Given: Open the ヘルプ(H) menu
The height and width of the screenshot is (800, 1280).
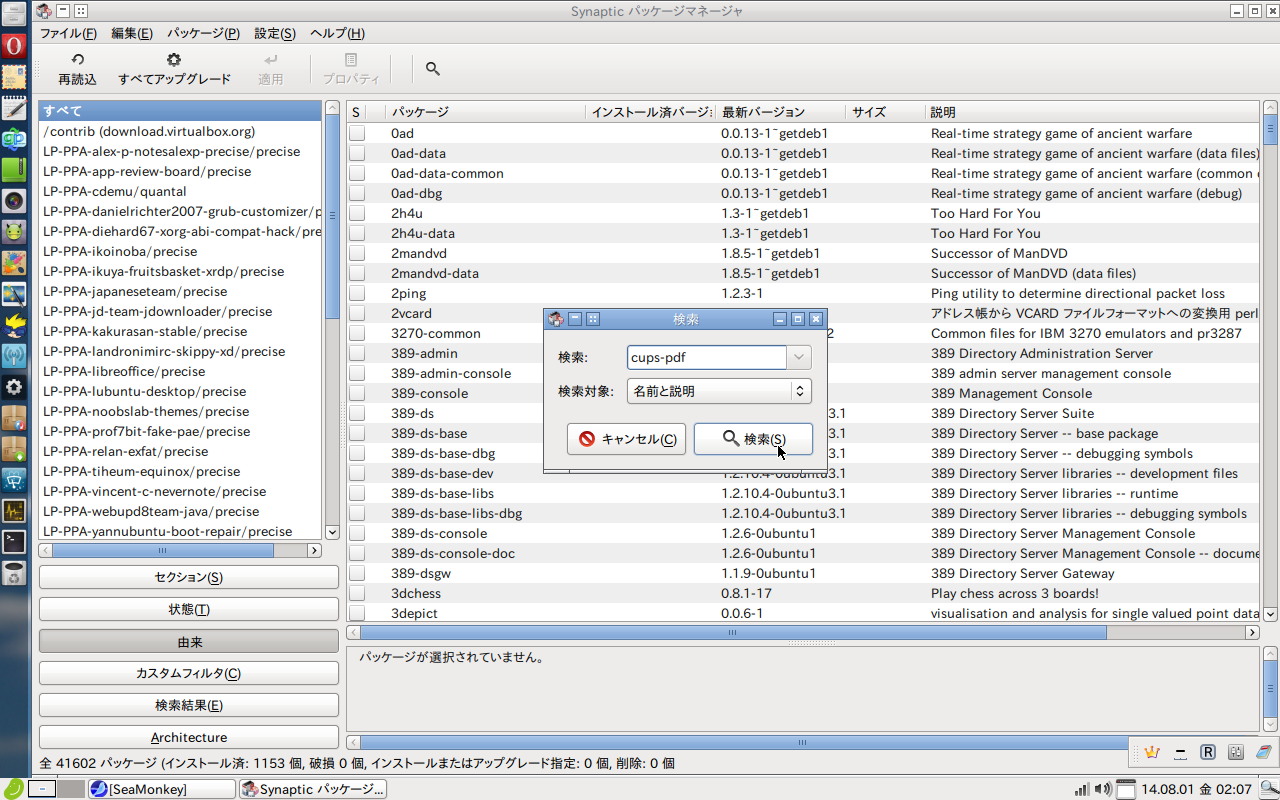Looking at the screenshot, I should [337, 33].
